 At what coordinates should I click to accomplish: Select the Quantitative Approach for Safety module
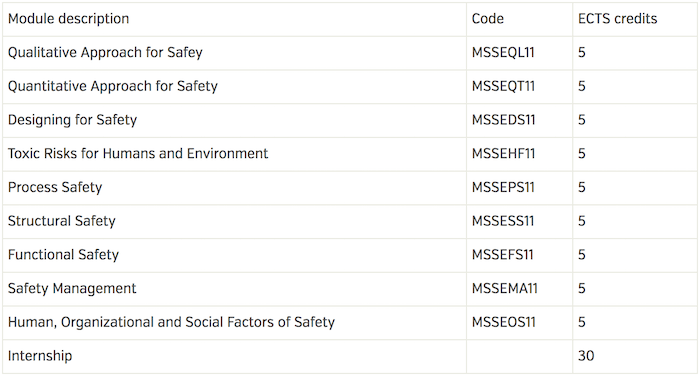pyautogui.click(x=113, y=86)
